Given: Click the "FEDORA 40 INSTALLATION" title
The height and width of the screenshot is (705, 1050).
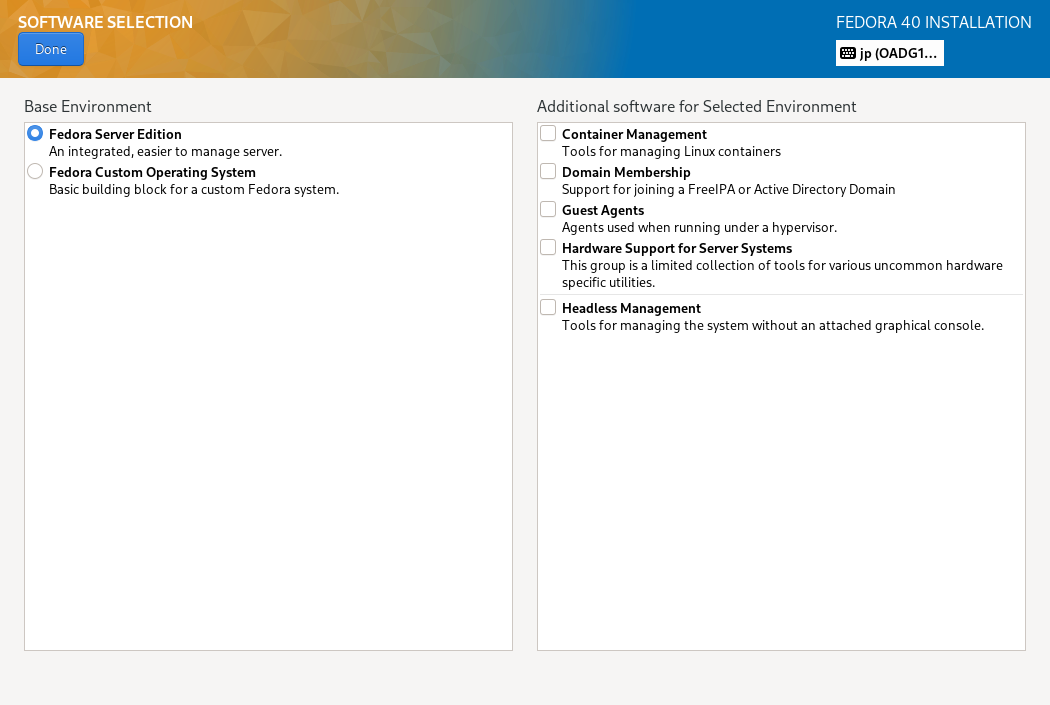Looking at the screenshot, I should click(933, 22).
